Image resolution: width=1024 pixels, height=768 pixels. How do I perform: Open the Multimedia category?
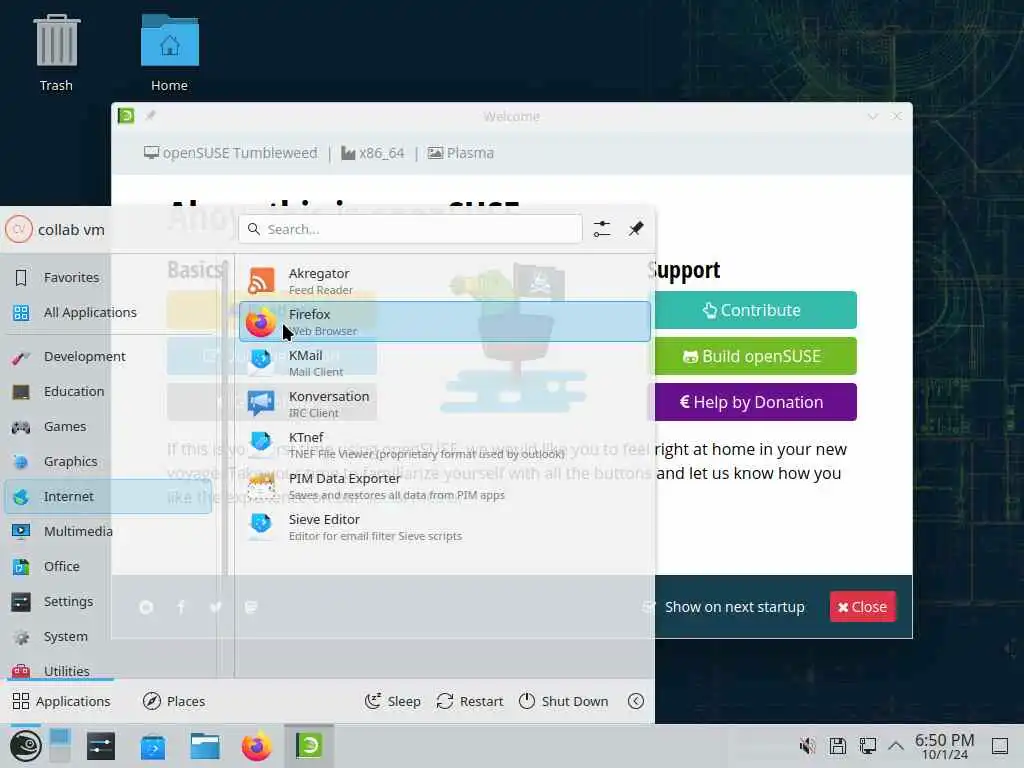click(108, 532)
